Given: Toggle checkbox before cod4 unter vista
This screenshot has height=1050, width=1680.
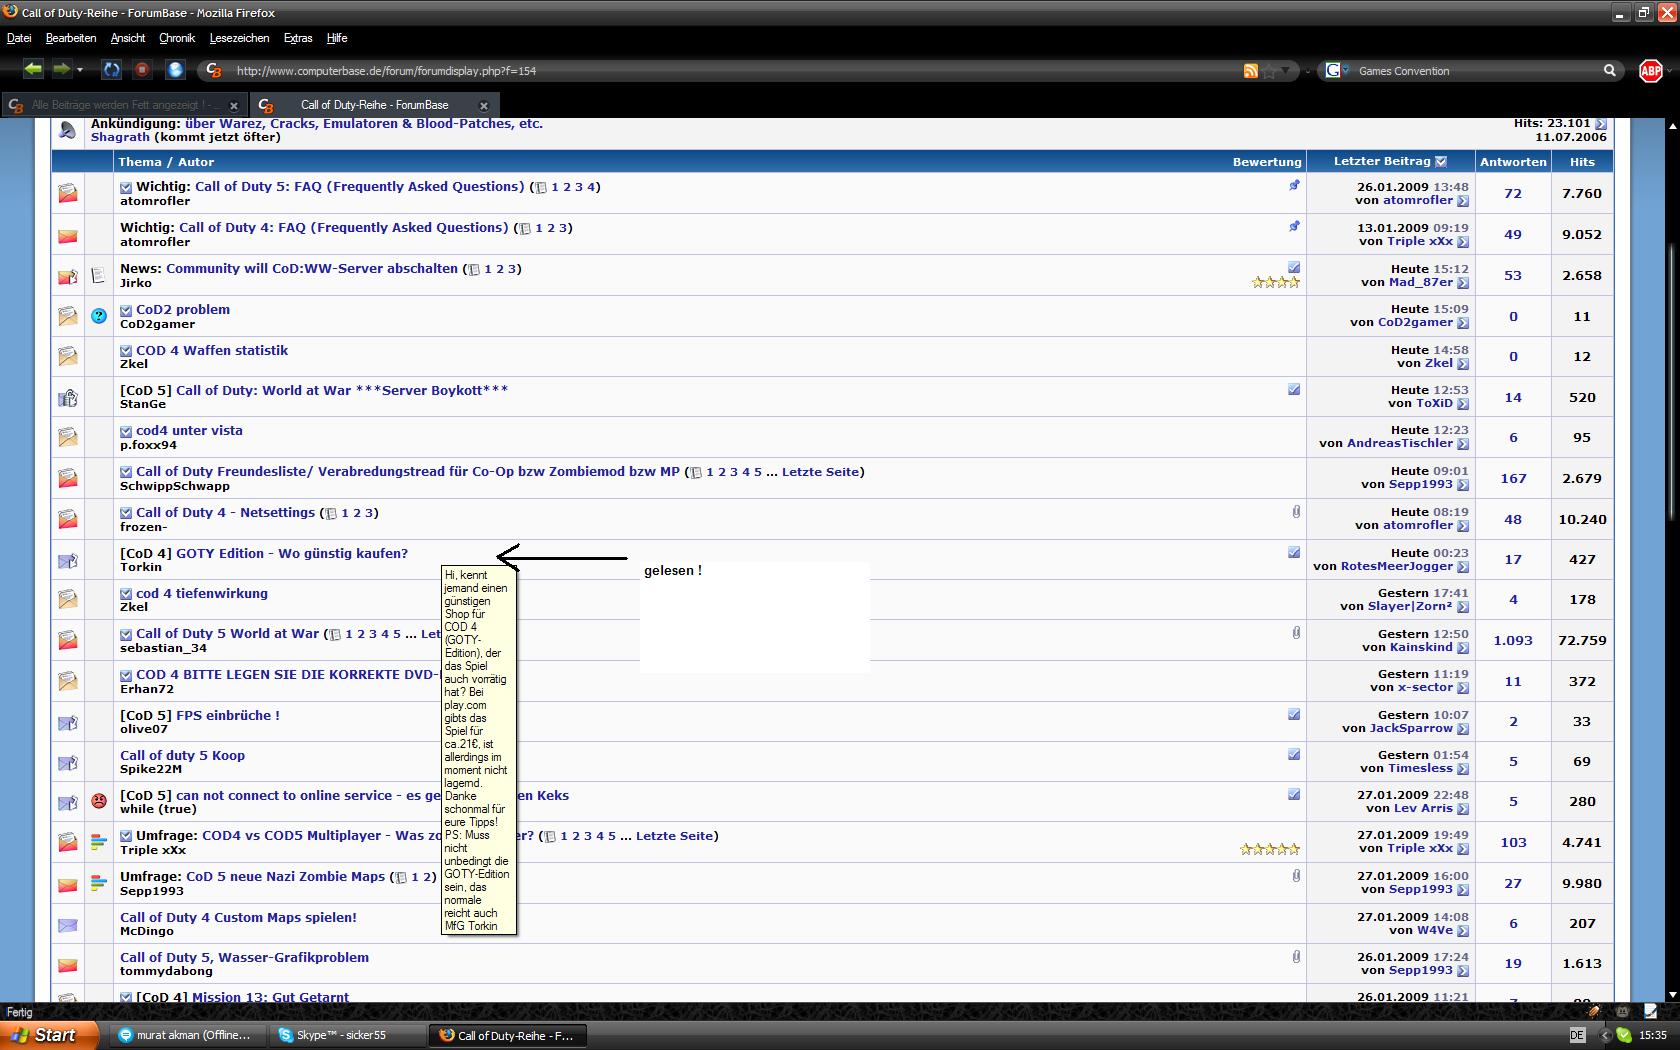Looking at the screenshot, I should click(x=126, y=431).
